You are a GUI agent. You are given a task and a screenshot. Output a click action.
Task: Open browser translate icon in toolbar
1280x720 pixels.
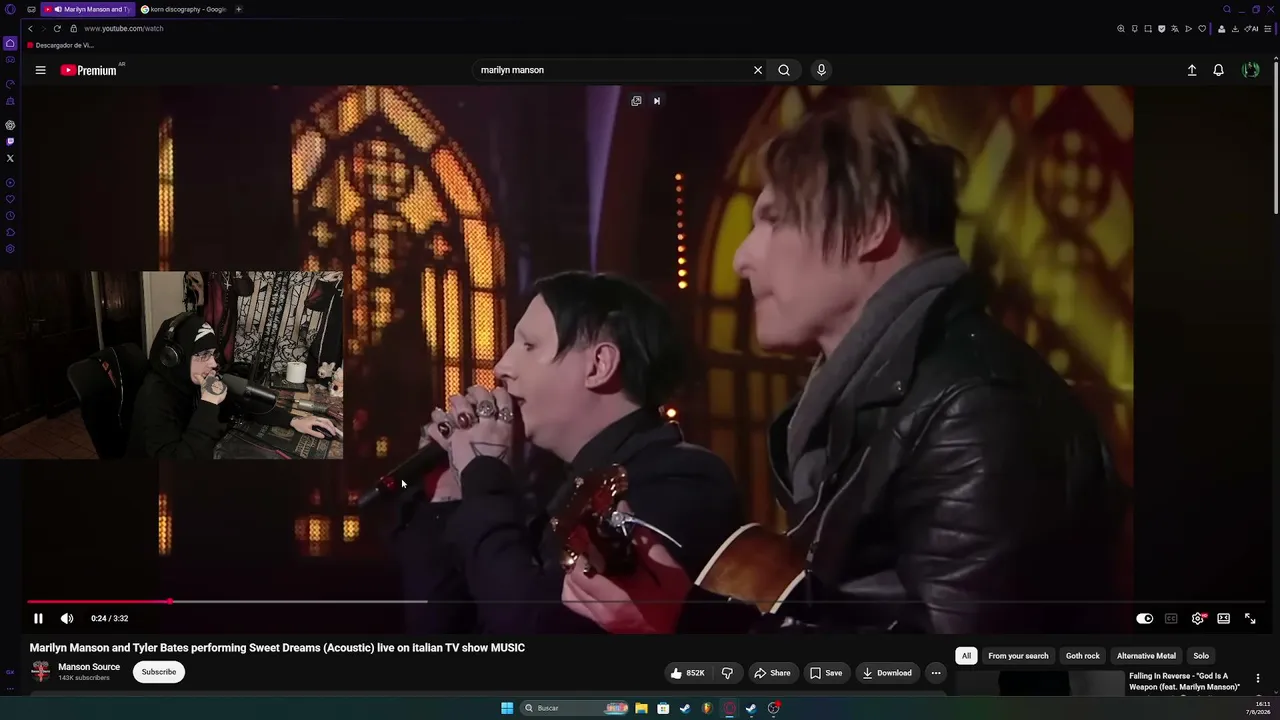(1175, 29)
